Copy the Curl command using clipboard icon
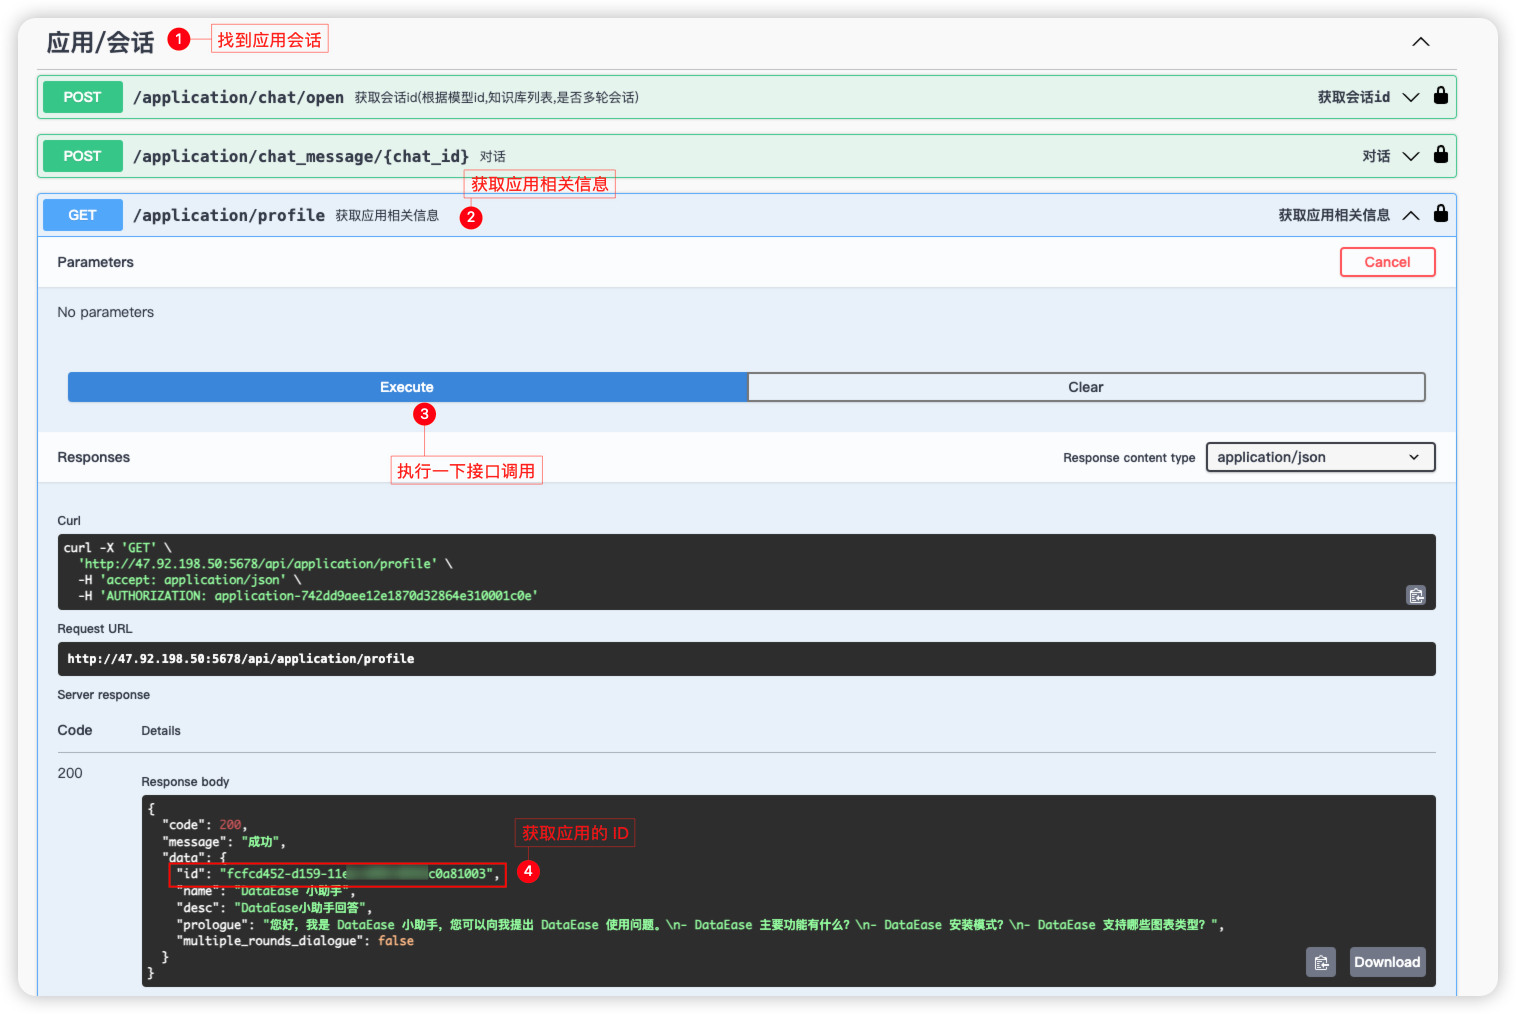This screenshot has width=1516, height=1014. tap(1415, 595)
